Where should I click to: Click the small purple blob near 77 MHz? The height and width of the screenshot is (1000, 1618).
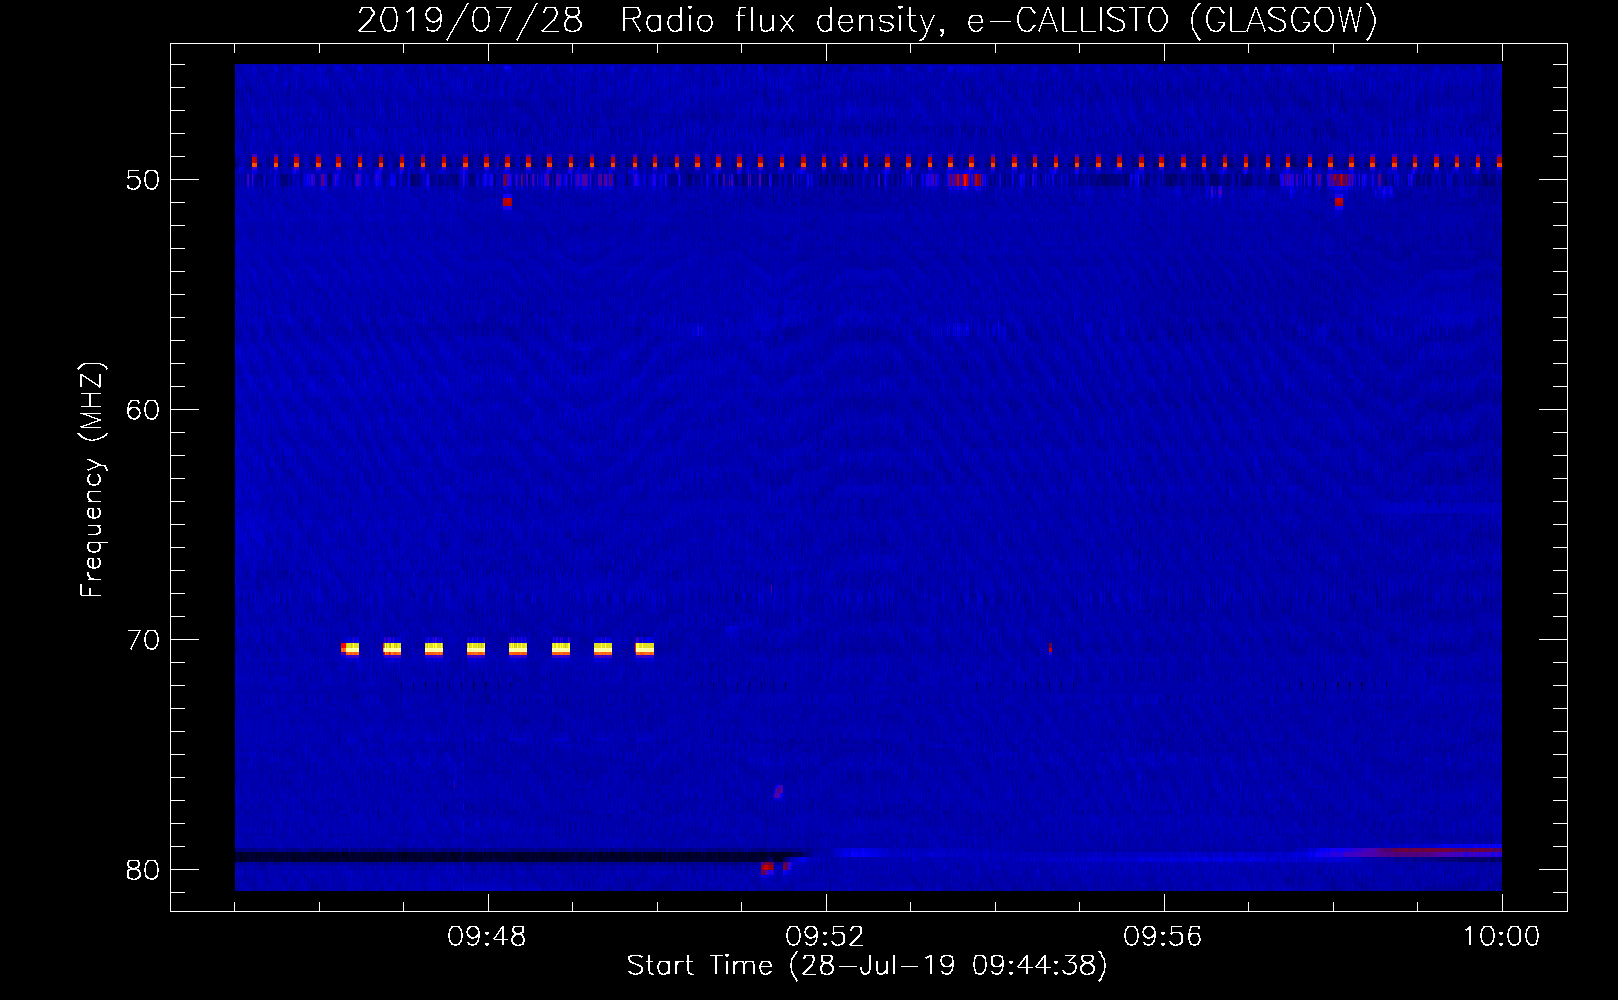778,791
